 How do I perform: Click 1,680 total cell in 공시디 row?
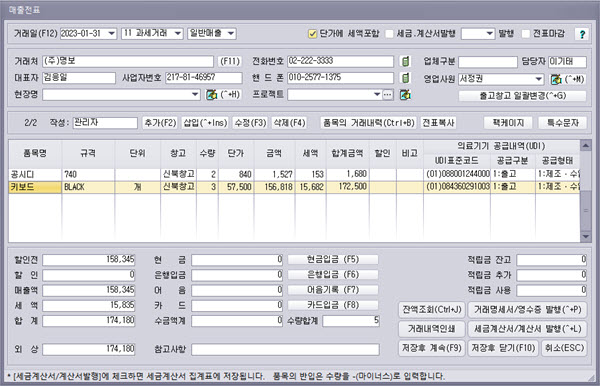point(348,174)
